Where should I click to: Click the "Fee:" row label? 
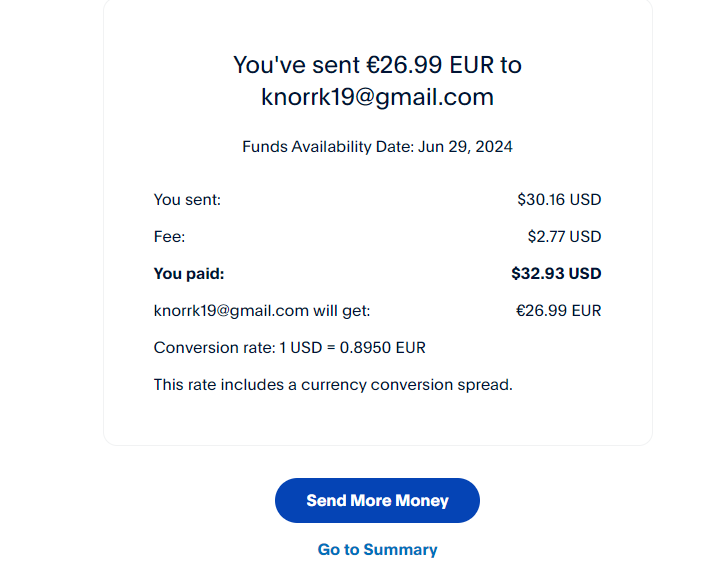click(169, 237)
